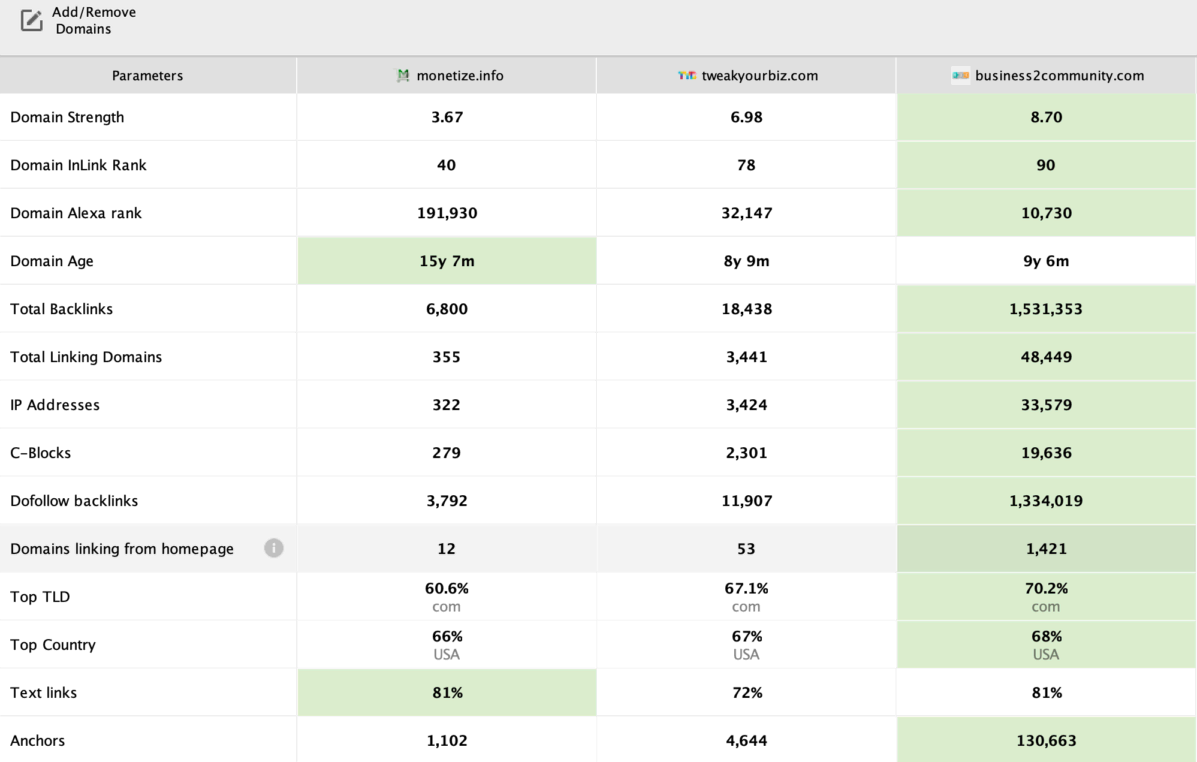Select highlighted Domain Age 15y 7m cell

click(447, 261)
